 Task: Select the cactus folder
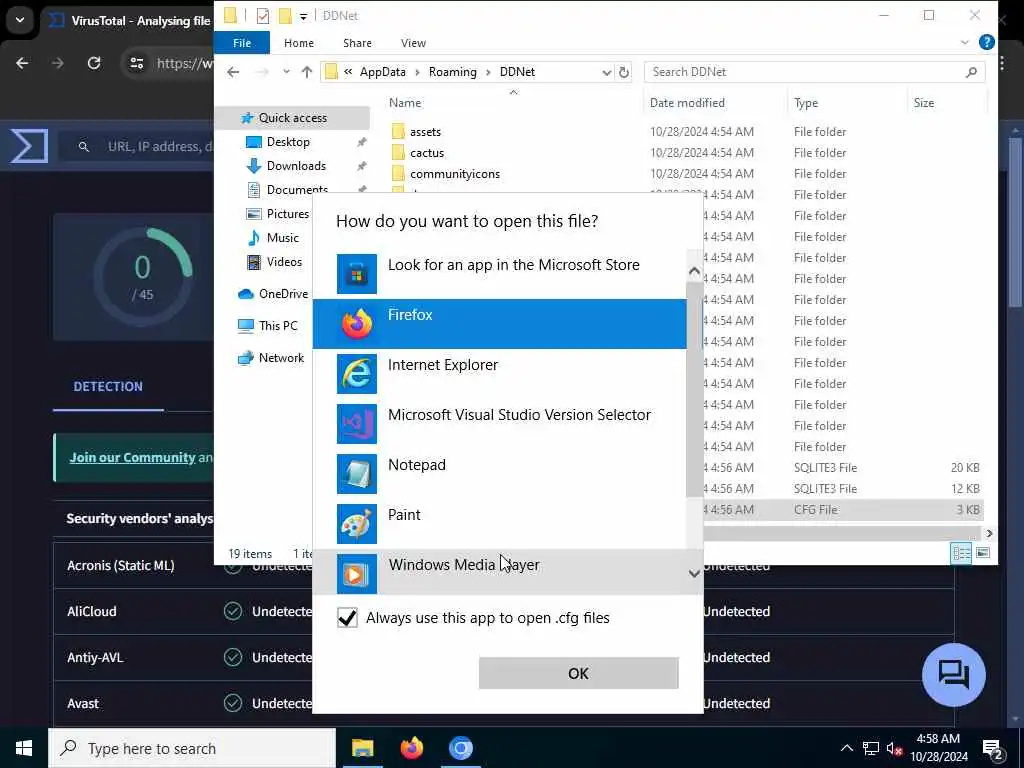click(x=426, y=153)
